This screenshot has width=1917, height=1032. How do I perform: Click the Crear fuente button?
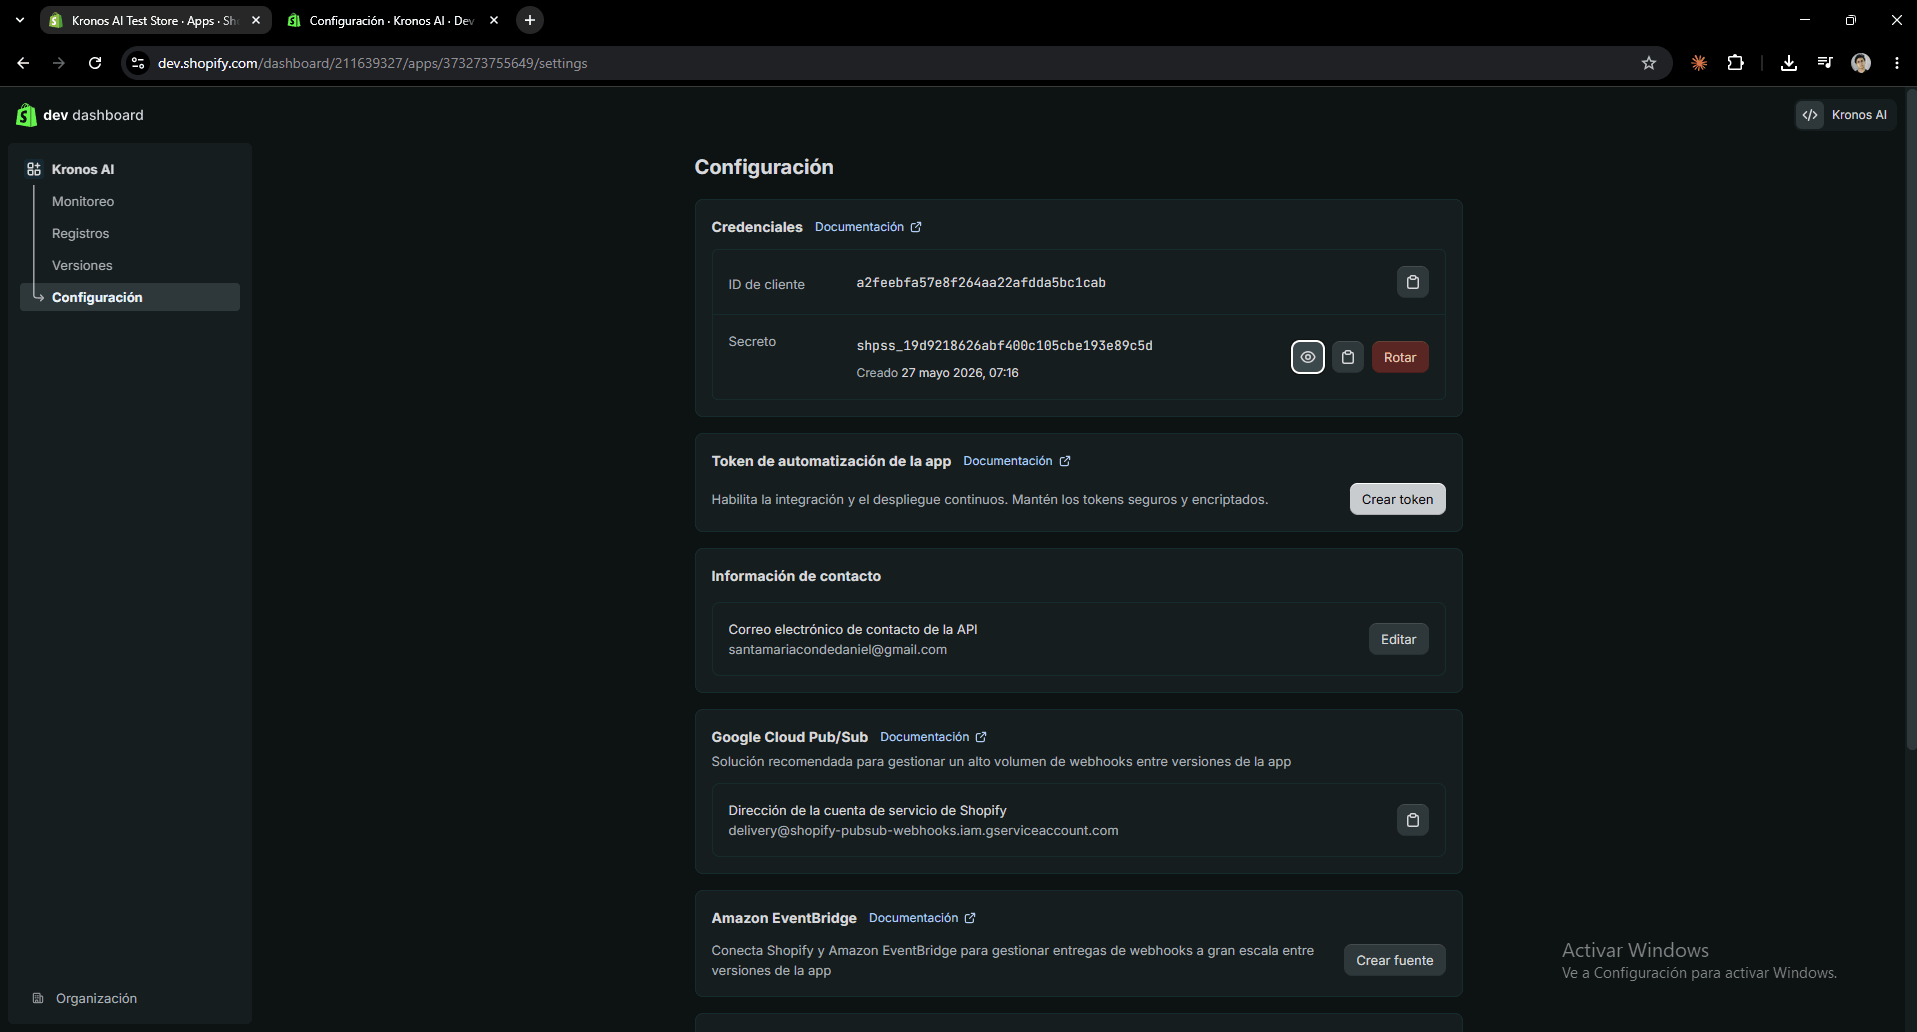pyautogui.click(x=1394, y=960)
